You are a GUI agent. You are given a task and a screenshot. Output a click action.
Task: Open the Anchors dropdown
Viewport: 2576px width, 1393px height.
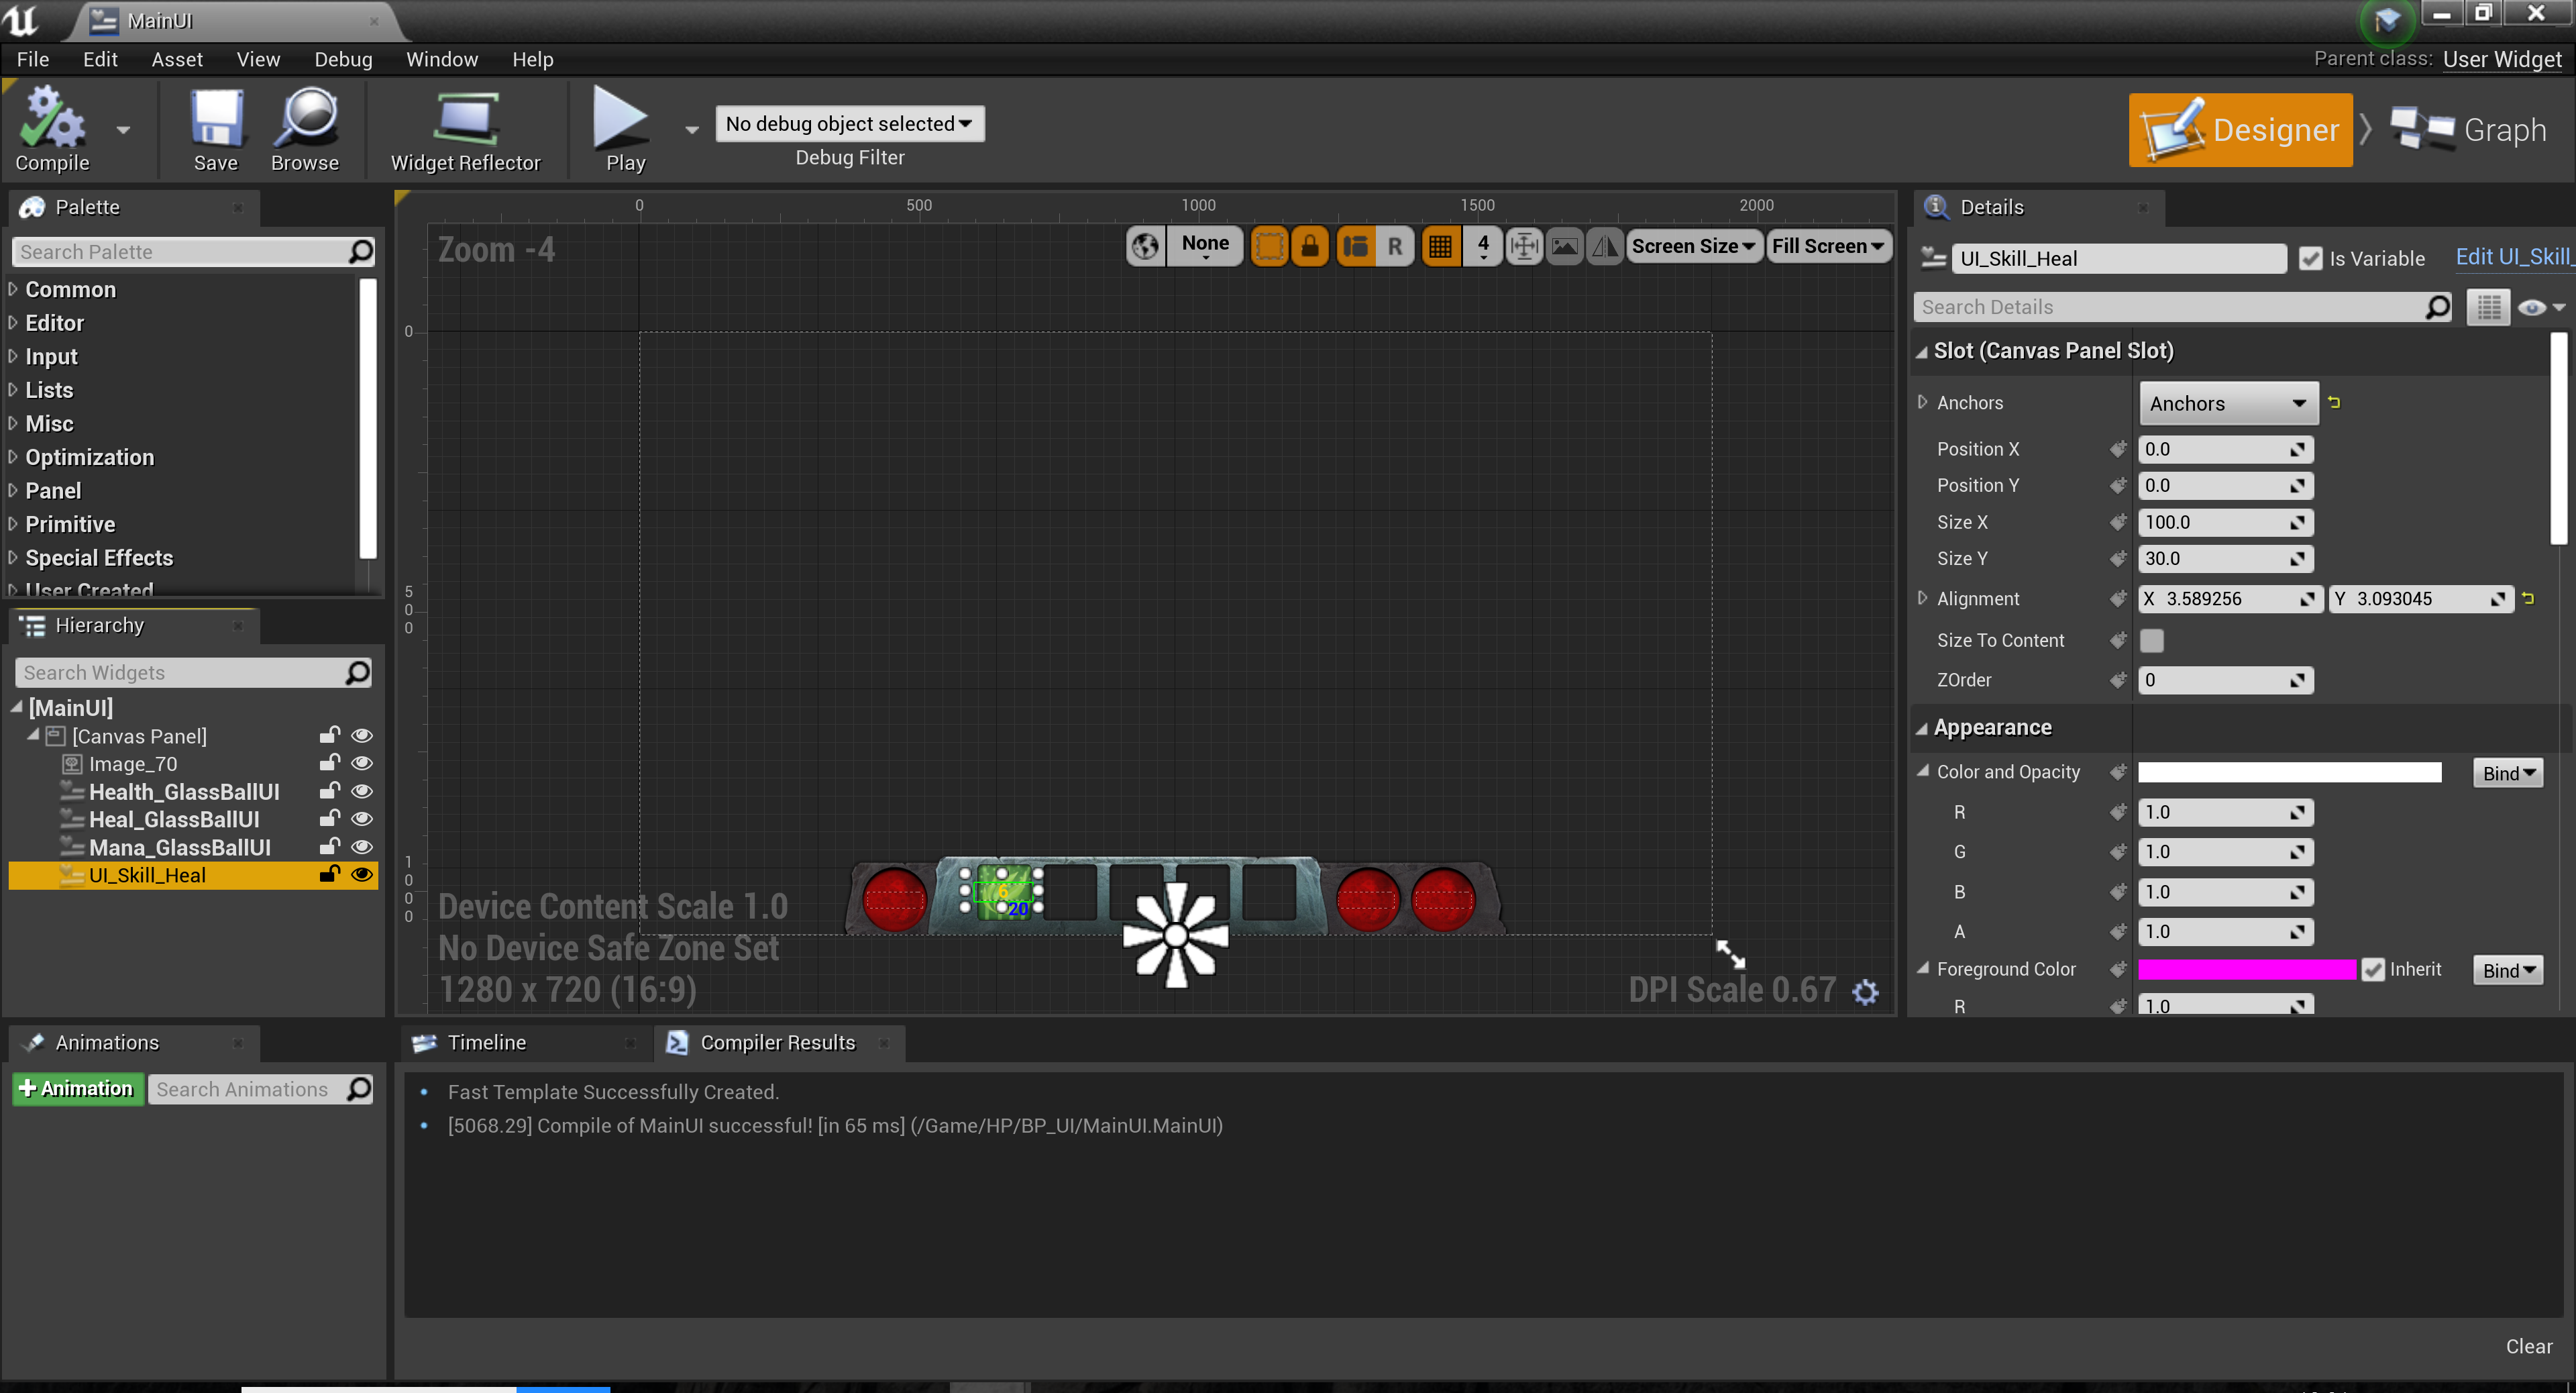[2227, 404]
